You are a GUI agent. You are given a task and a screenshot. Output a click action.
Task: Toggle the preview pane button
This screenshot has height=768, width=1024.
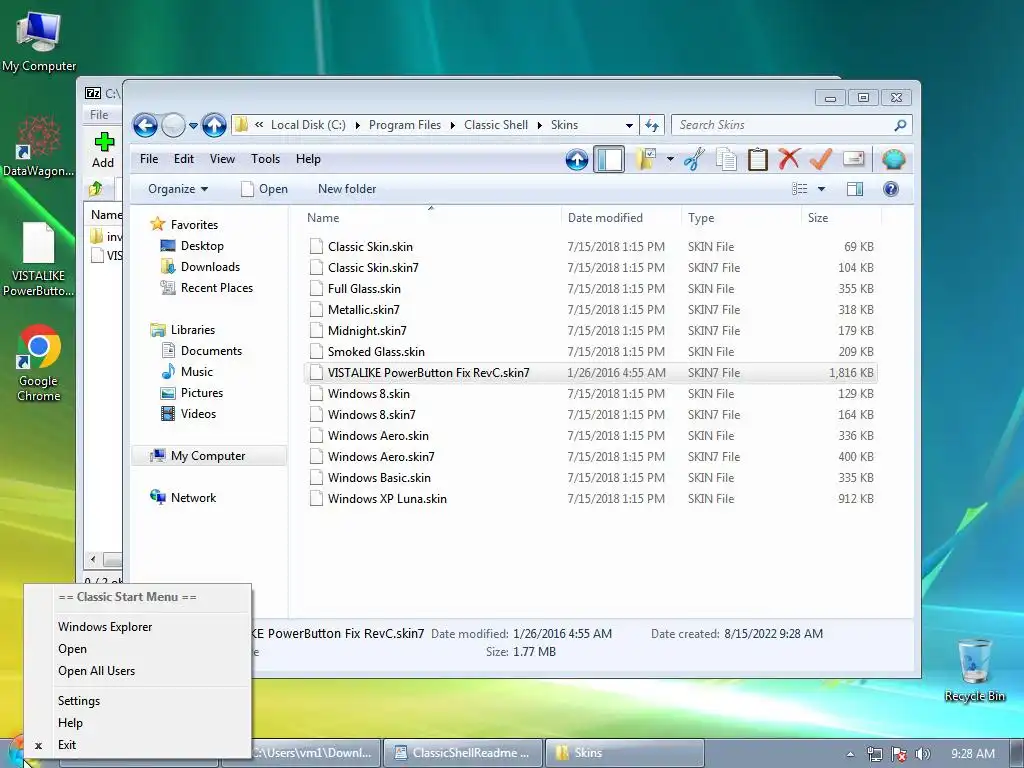coord(854,189)
